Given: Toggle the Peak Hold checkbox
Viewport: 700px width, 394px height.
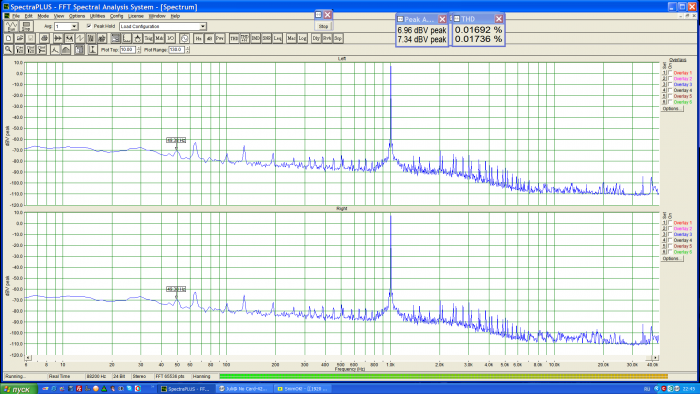Looking at the screenshot, I should click(89, 26).
